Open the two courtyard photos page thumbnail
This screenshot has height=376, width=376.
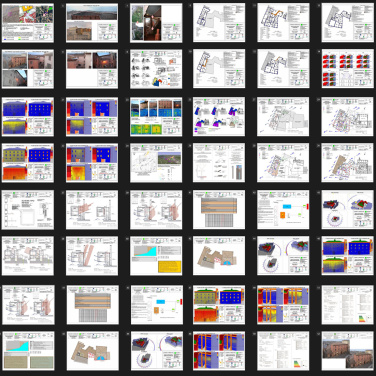click(x=92, y=69)
